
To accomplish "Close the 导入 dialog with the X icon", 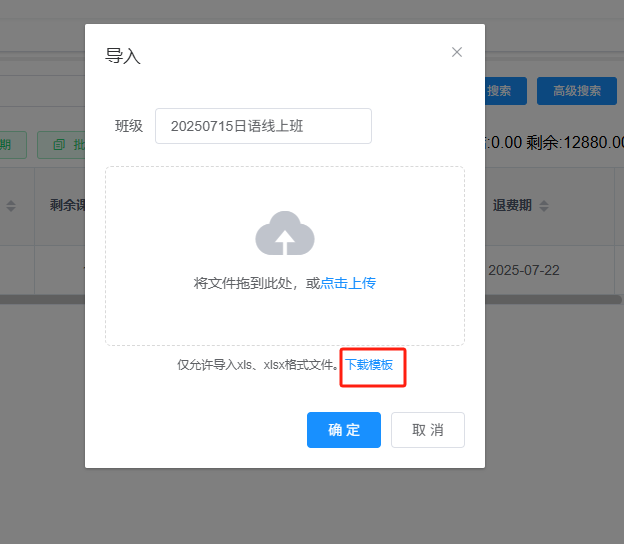I will 457,52.
